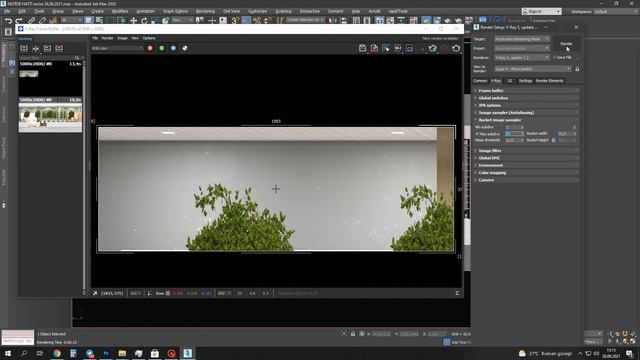Click the Render button in Render Setup
Screen dimensions: 640x360
pos(566,44)
